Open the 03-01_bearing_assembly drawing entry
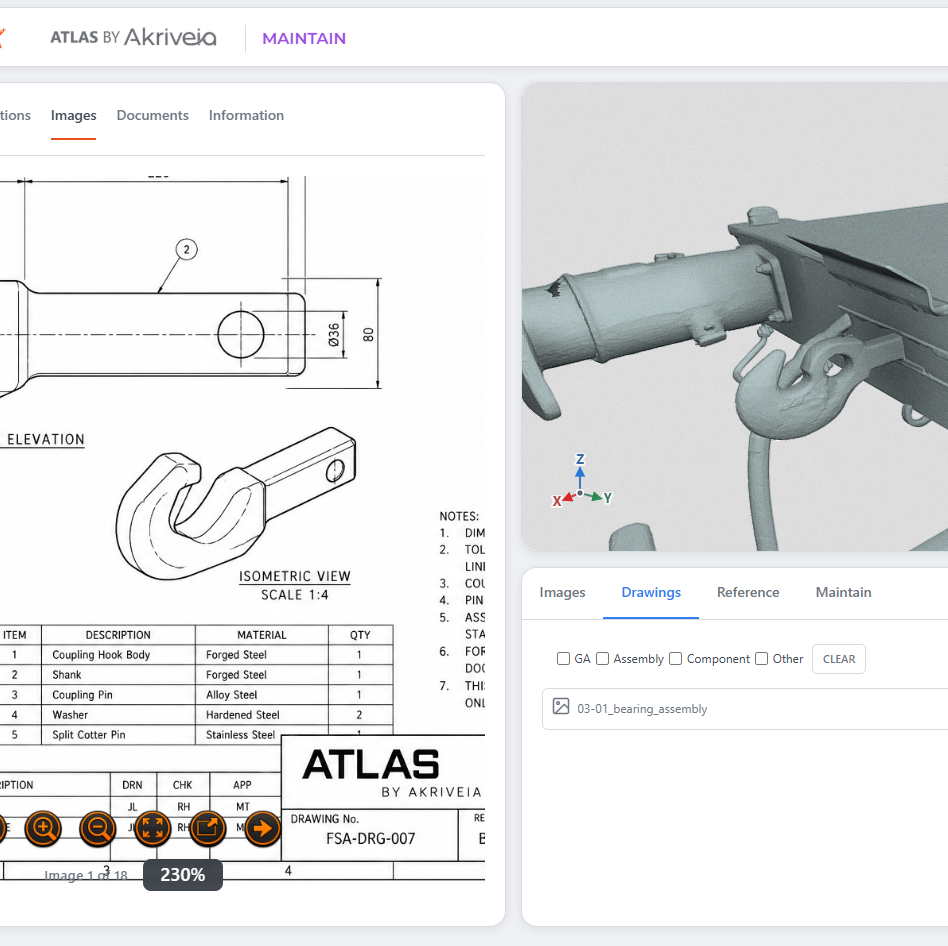 (745, 708)
